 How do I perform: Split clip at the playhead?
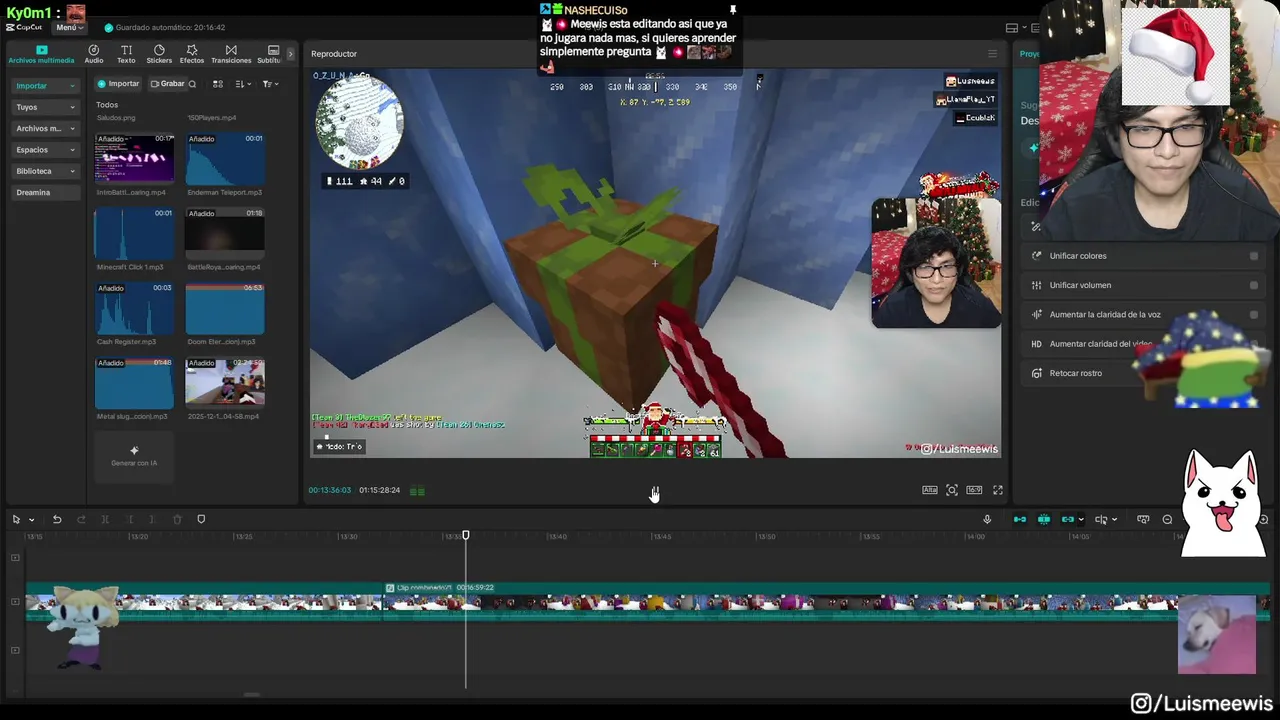105,519
